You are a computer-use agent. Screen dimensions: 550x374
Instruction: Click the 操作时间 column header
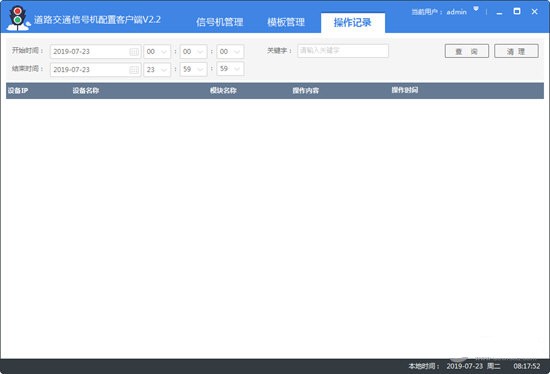pos(405,90)
